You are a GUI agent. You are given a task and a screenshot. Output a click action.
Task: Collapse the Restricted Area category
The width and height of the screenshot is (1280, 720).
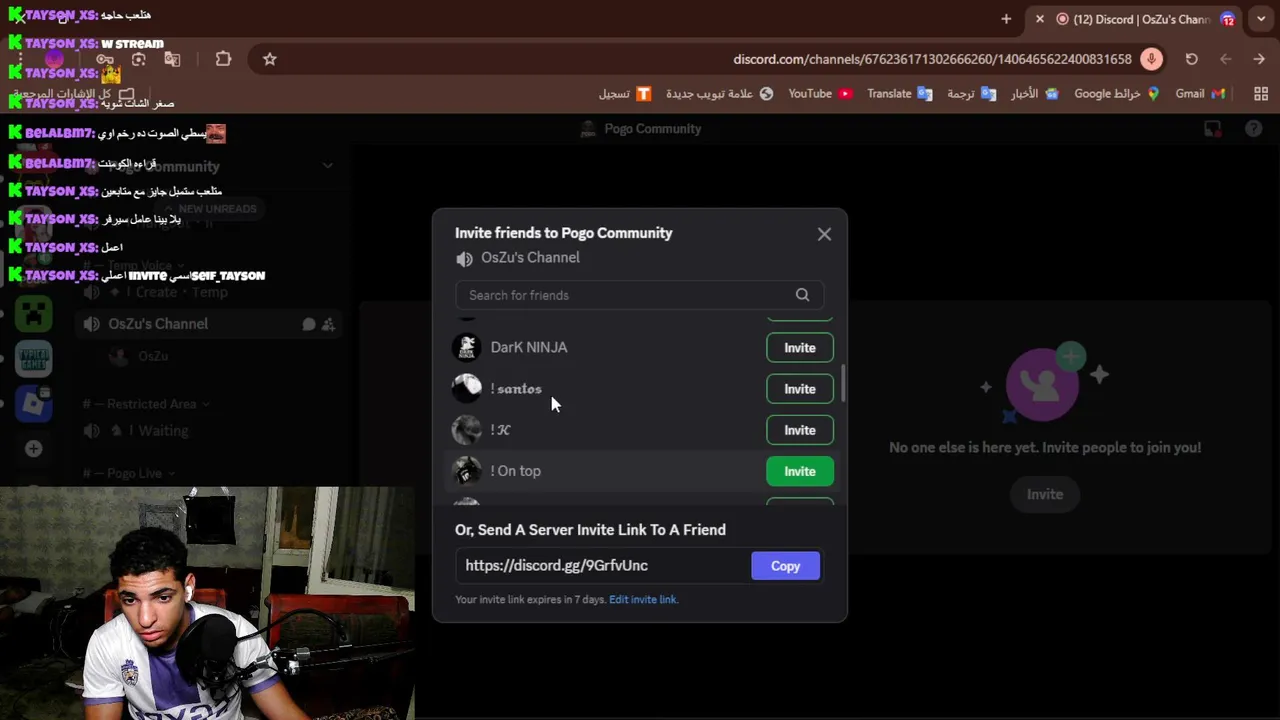click(x=147, y=404)
